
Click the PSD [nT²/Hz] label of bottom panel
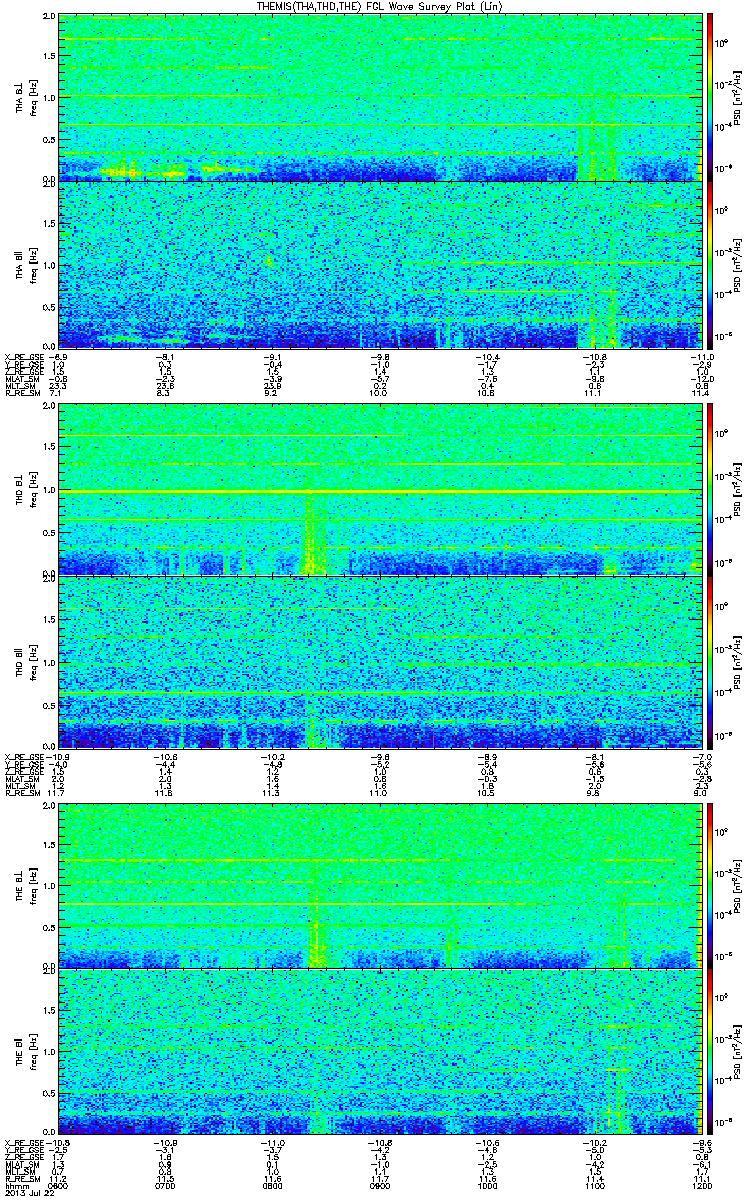[x=738, y=1050]
